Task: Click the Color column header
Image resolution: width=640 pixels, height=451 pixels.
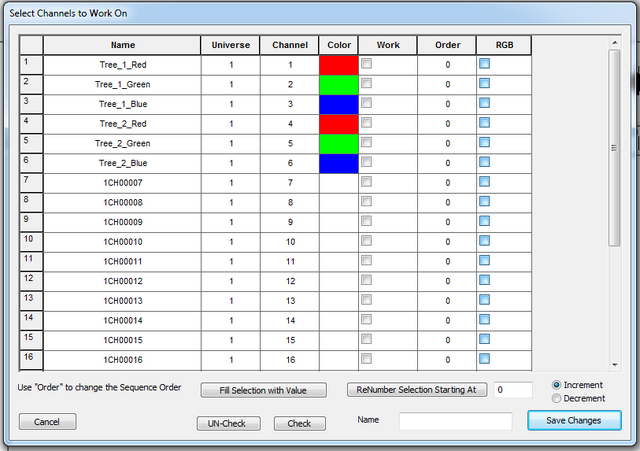Action: point(339,45)
